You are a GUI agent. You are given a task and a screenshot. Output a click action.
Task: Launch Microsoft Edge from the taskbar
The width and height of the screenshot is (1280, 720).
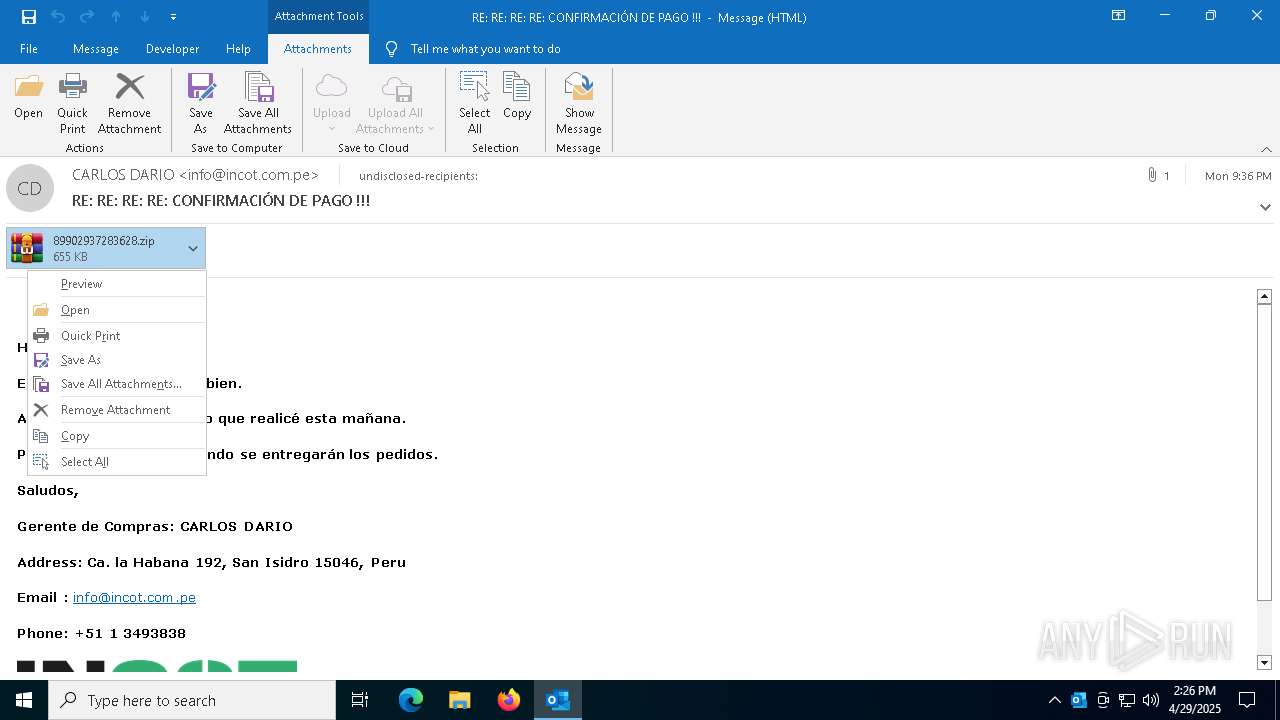411,700
